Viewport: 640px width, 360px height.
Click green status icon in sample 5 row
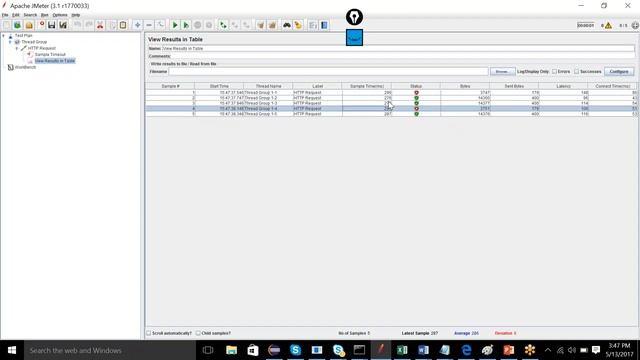click(x=416, y=114)
